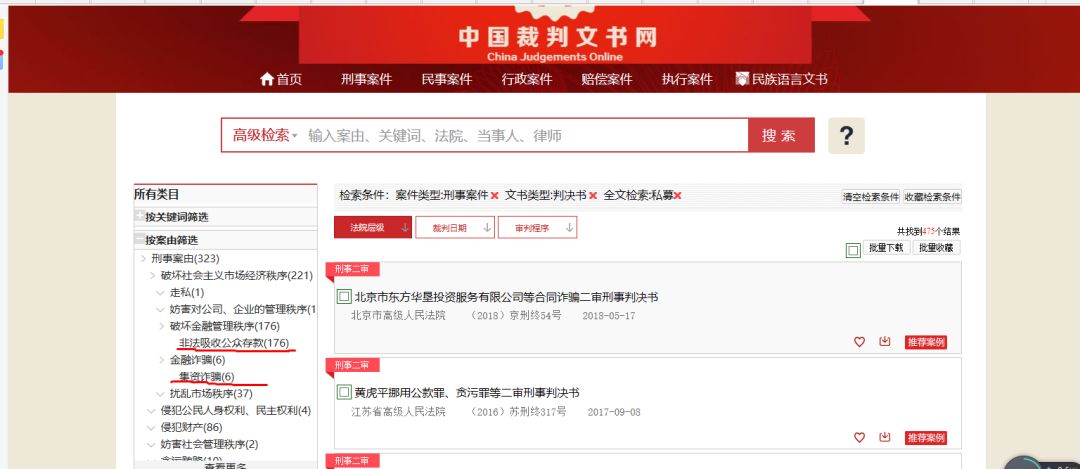1080x469 pixels.
Task: Filter by 集资诈骗(6)
Action: click(x=207, y=377)
